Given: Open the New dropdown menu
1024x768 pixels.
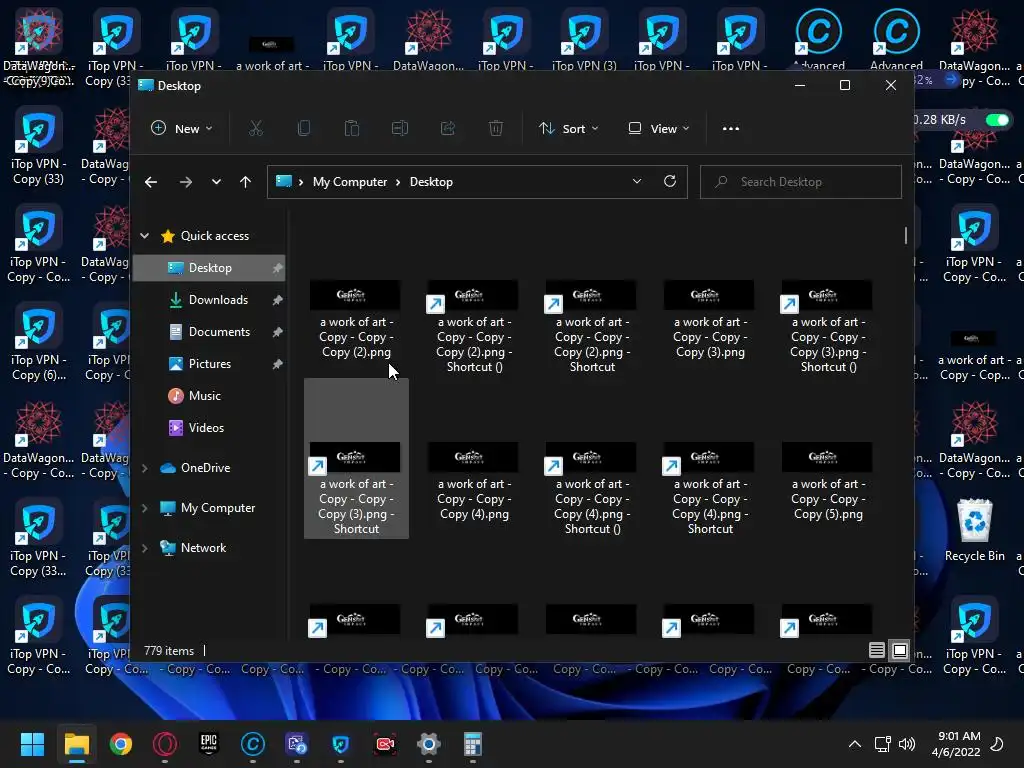Looking at the screenshot, I should coord(182,129).
